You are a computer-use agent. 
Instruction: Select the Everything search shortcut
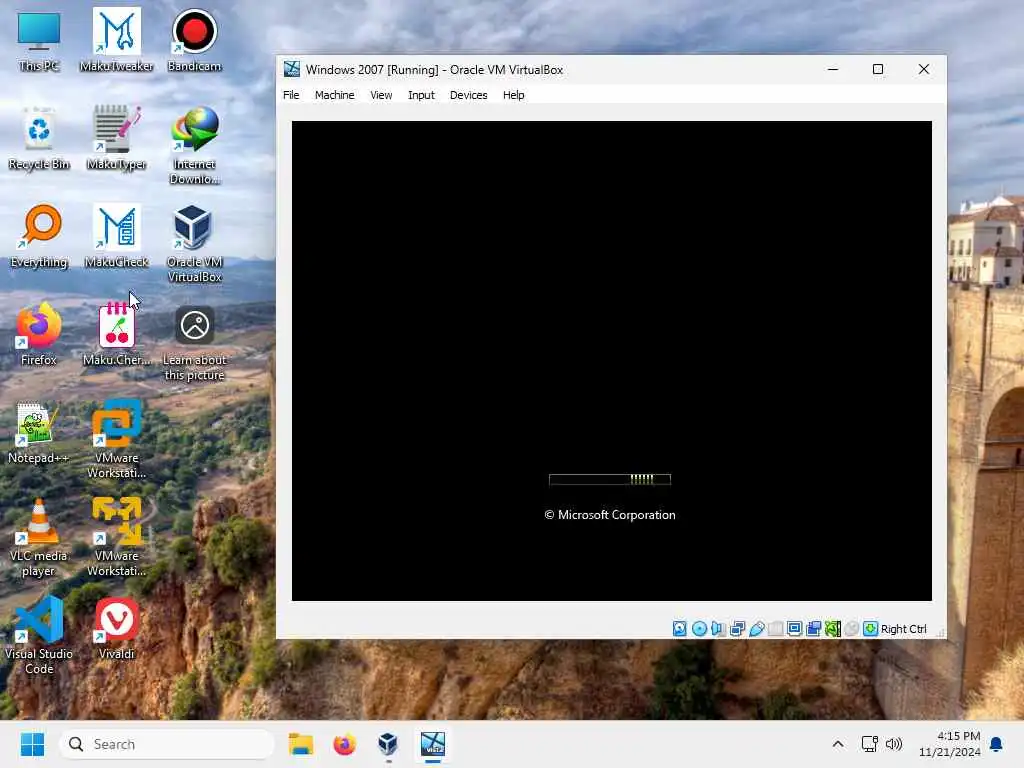pos(39,236)
